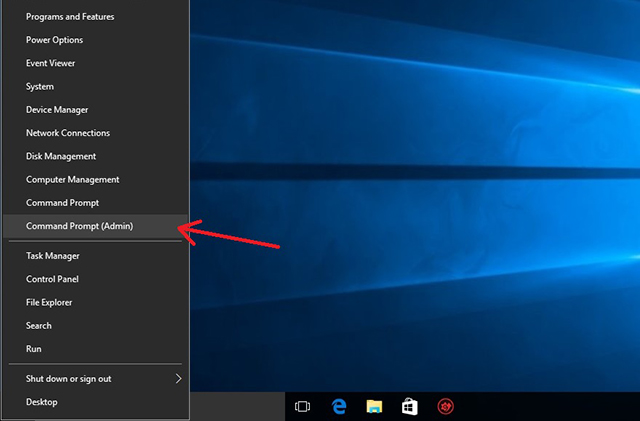
Task: Open File Explorer taskbar icon
Action: [374, 407]
